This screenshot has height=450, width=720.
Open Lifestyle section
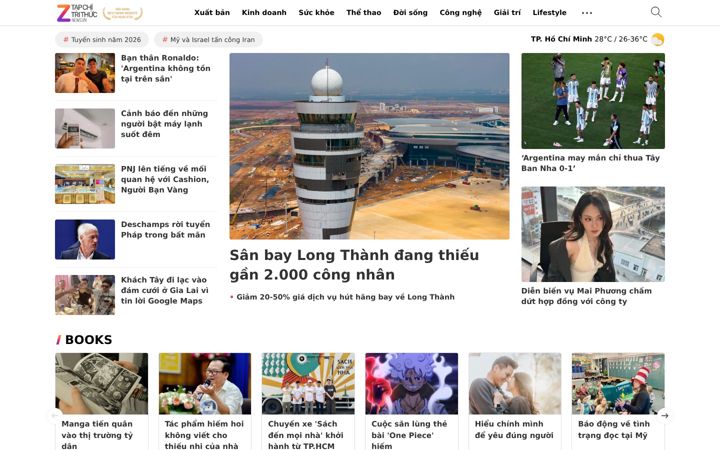coord(549,12)
